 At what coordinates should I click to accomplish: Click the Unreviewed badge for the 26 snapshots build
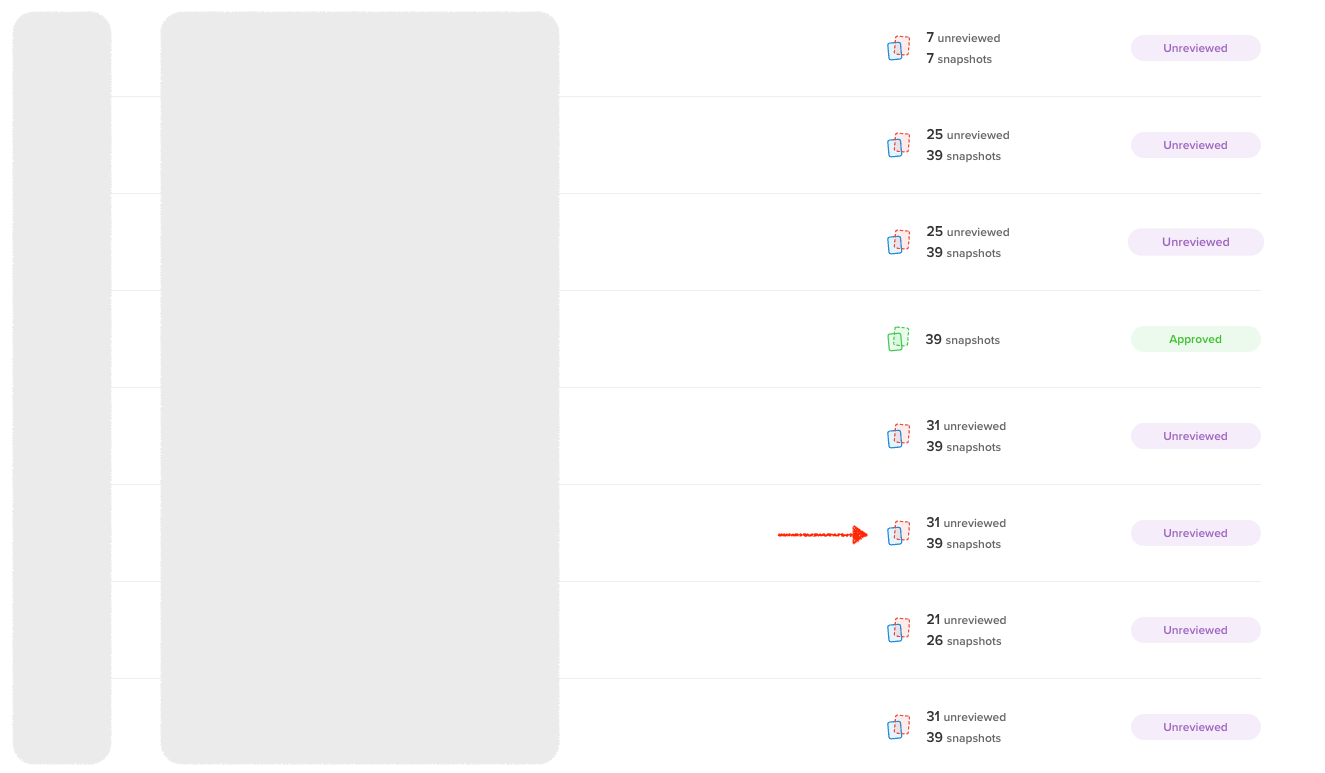pos(1195,630)
